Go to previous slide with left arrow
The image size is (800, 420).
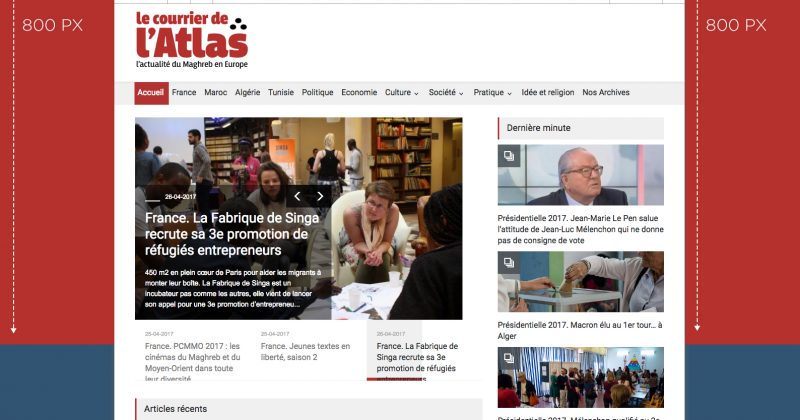(x=297, y=196)
